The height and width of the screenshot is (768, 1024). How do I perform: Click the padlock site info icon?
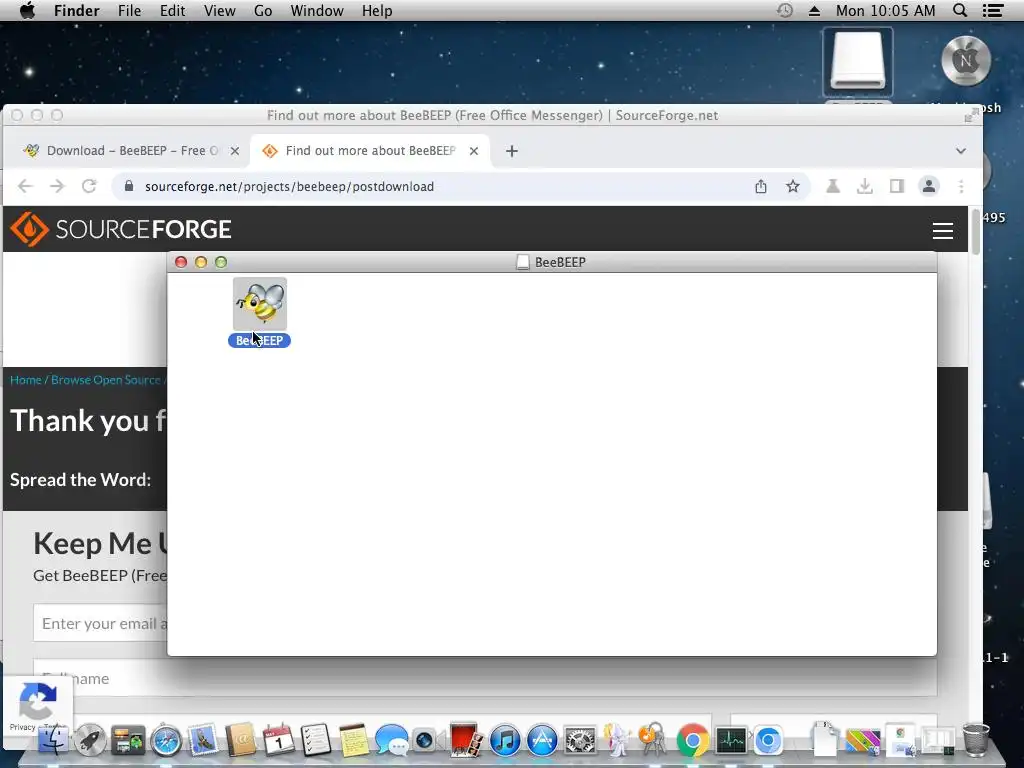[x=129, y=186]
